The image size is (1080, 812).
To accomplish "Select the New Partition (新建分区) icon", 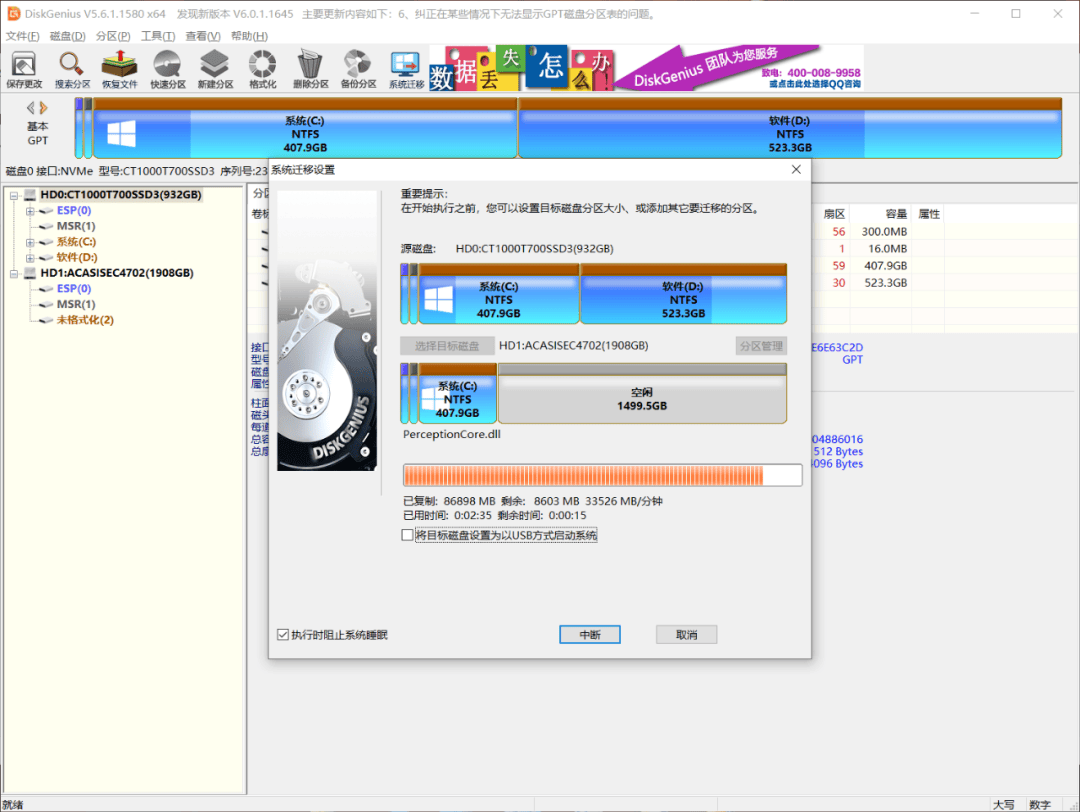I will (x=215, y=69).
